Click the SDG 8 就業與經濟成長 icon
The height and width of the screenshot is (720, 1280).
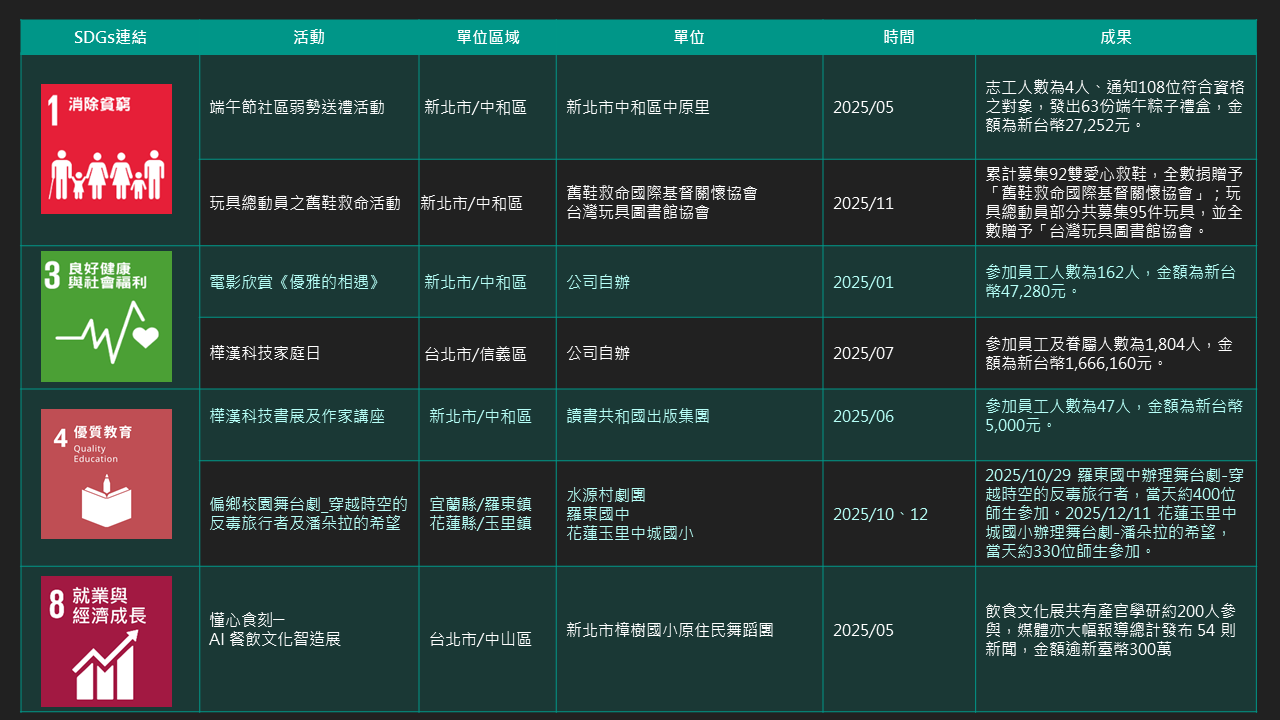(x=106, y=641)
